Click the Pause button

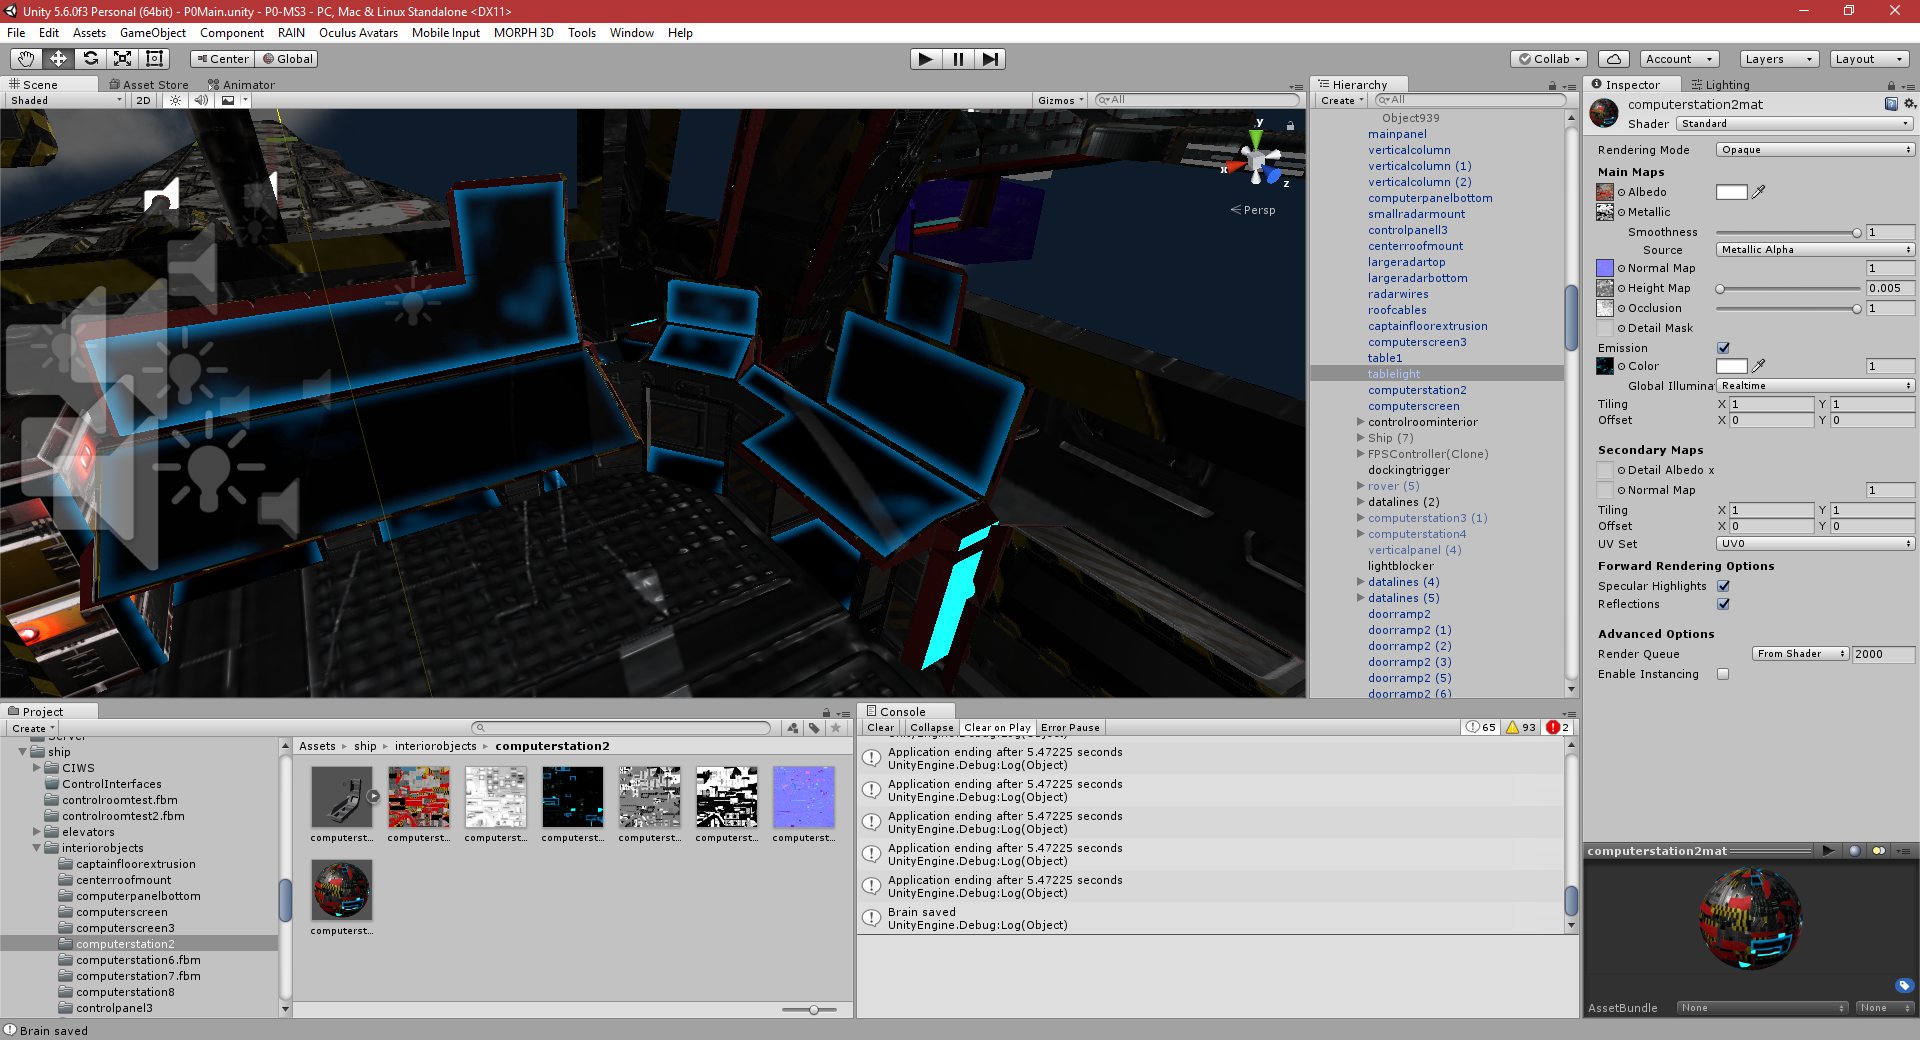958,59
